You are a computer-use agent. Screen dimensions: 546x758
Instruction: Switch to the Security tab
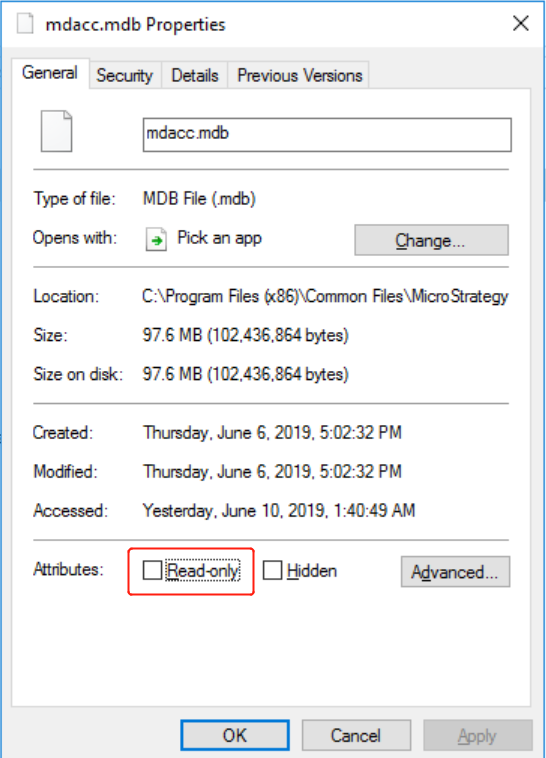(x=124, y=75)
